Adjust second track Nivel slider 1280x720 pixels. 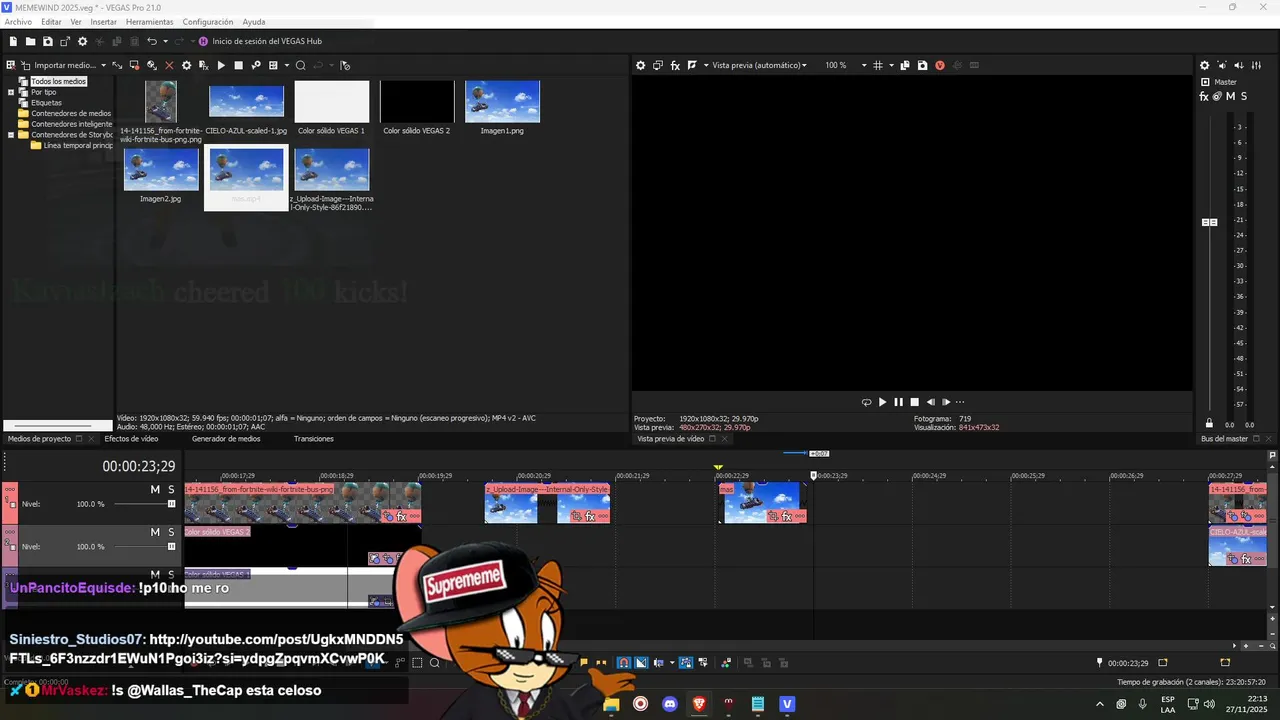[x=171, y=547]
